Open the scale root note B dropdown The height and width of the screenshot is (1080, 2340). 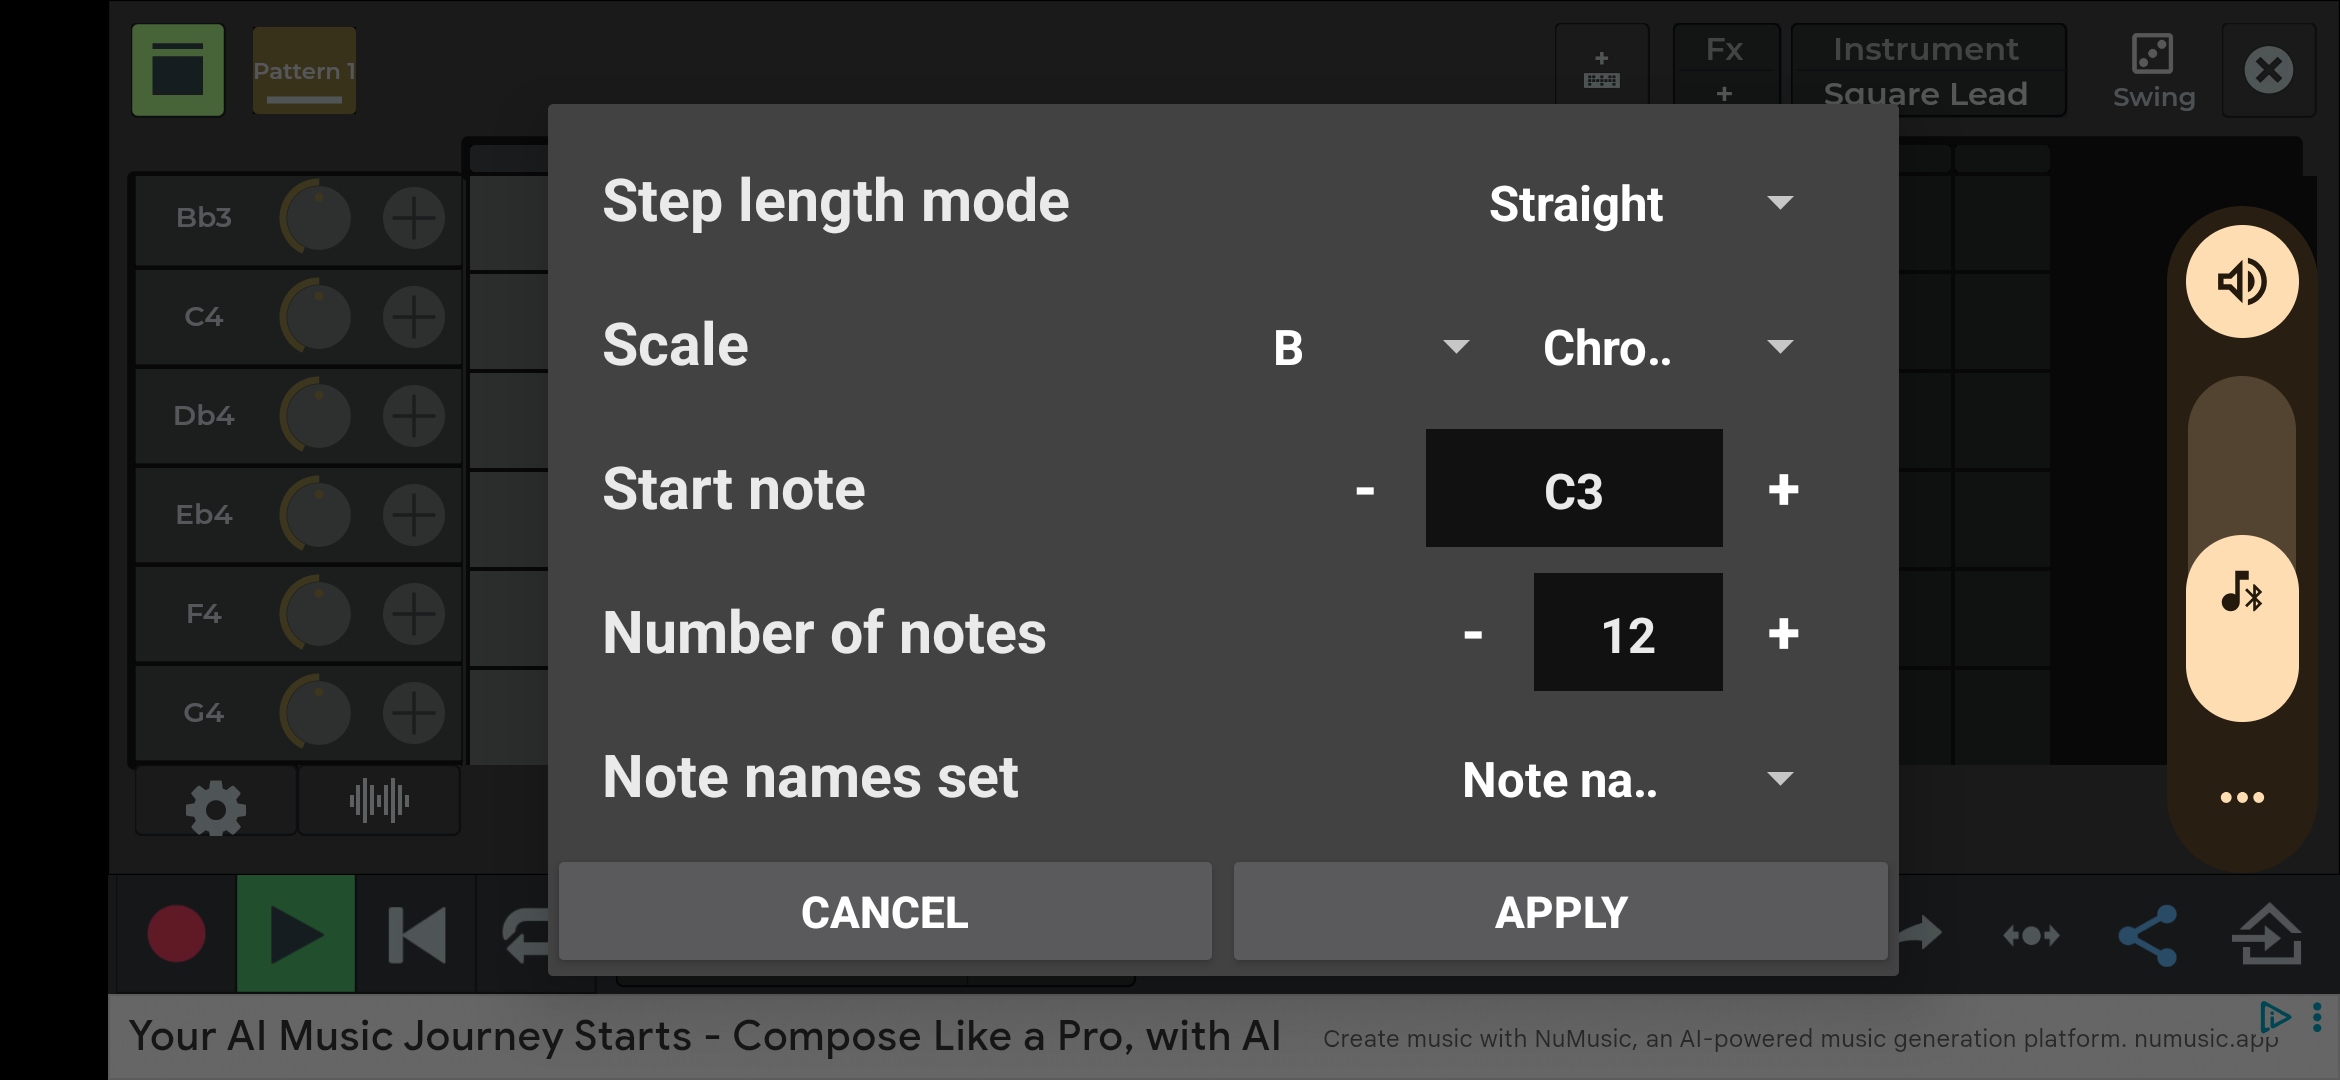[x=1370, y=348]
